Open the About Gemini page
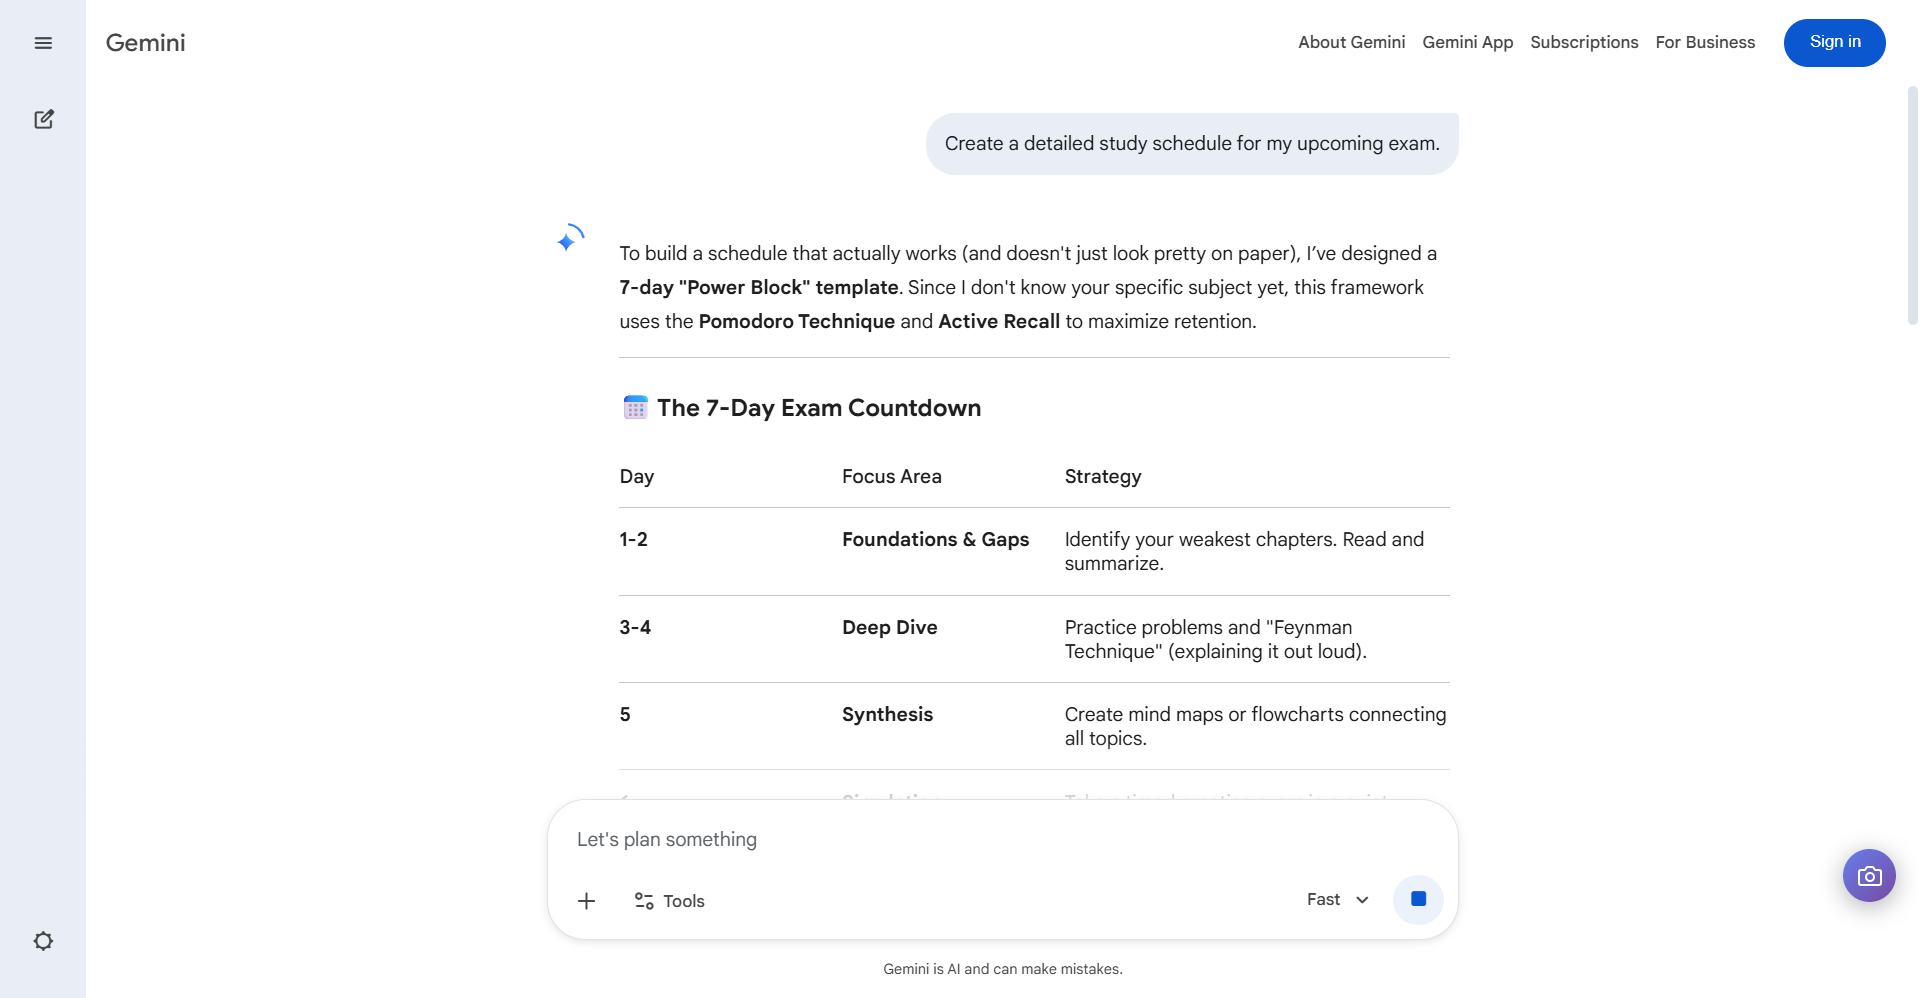This screenshot has height=998, width=1920. point(1351,42)
